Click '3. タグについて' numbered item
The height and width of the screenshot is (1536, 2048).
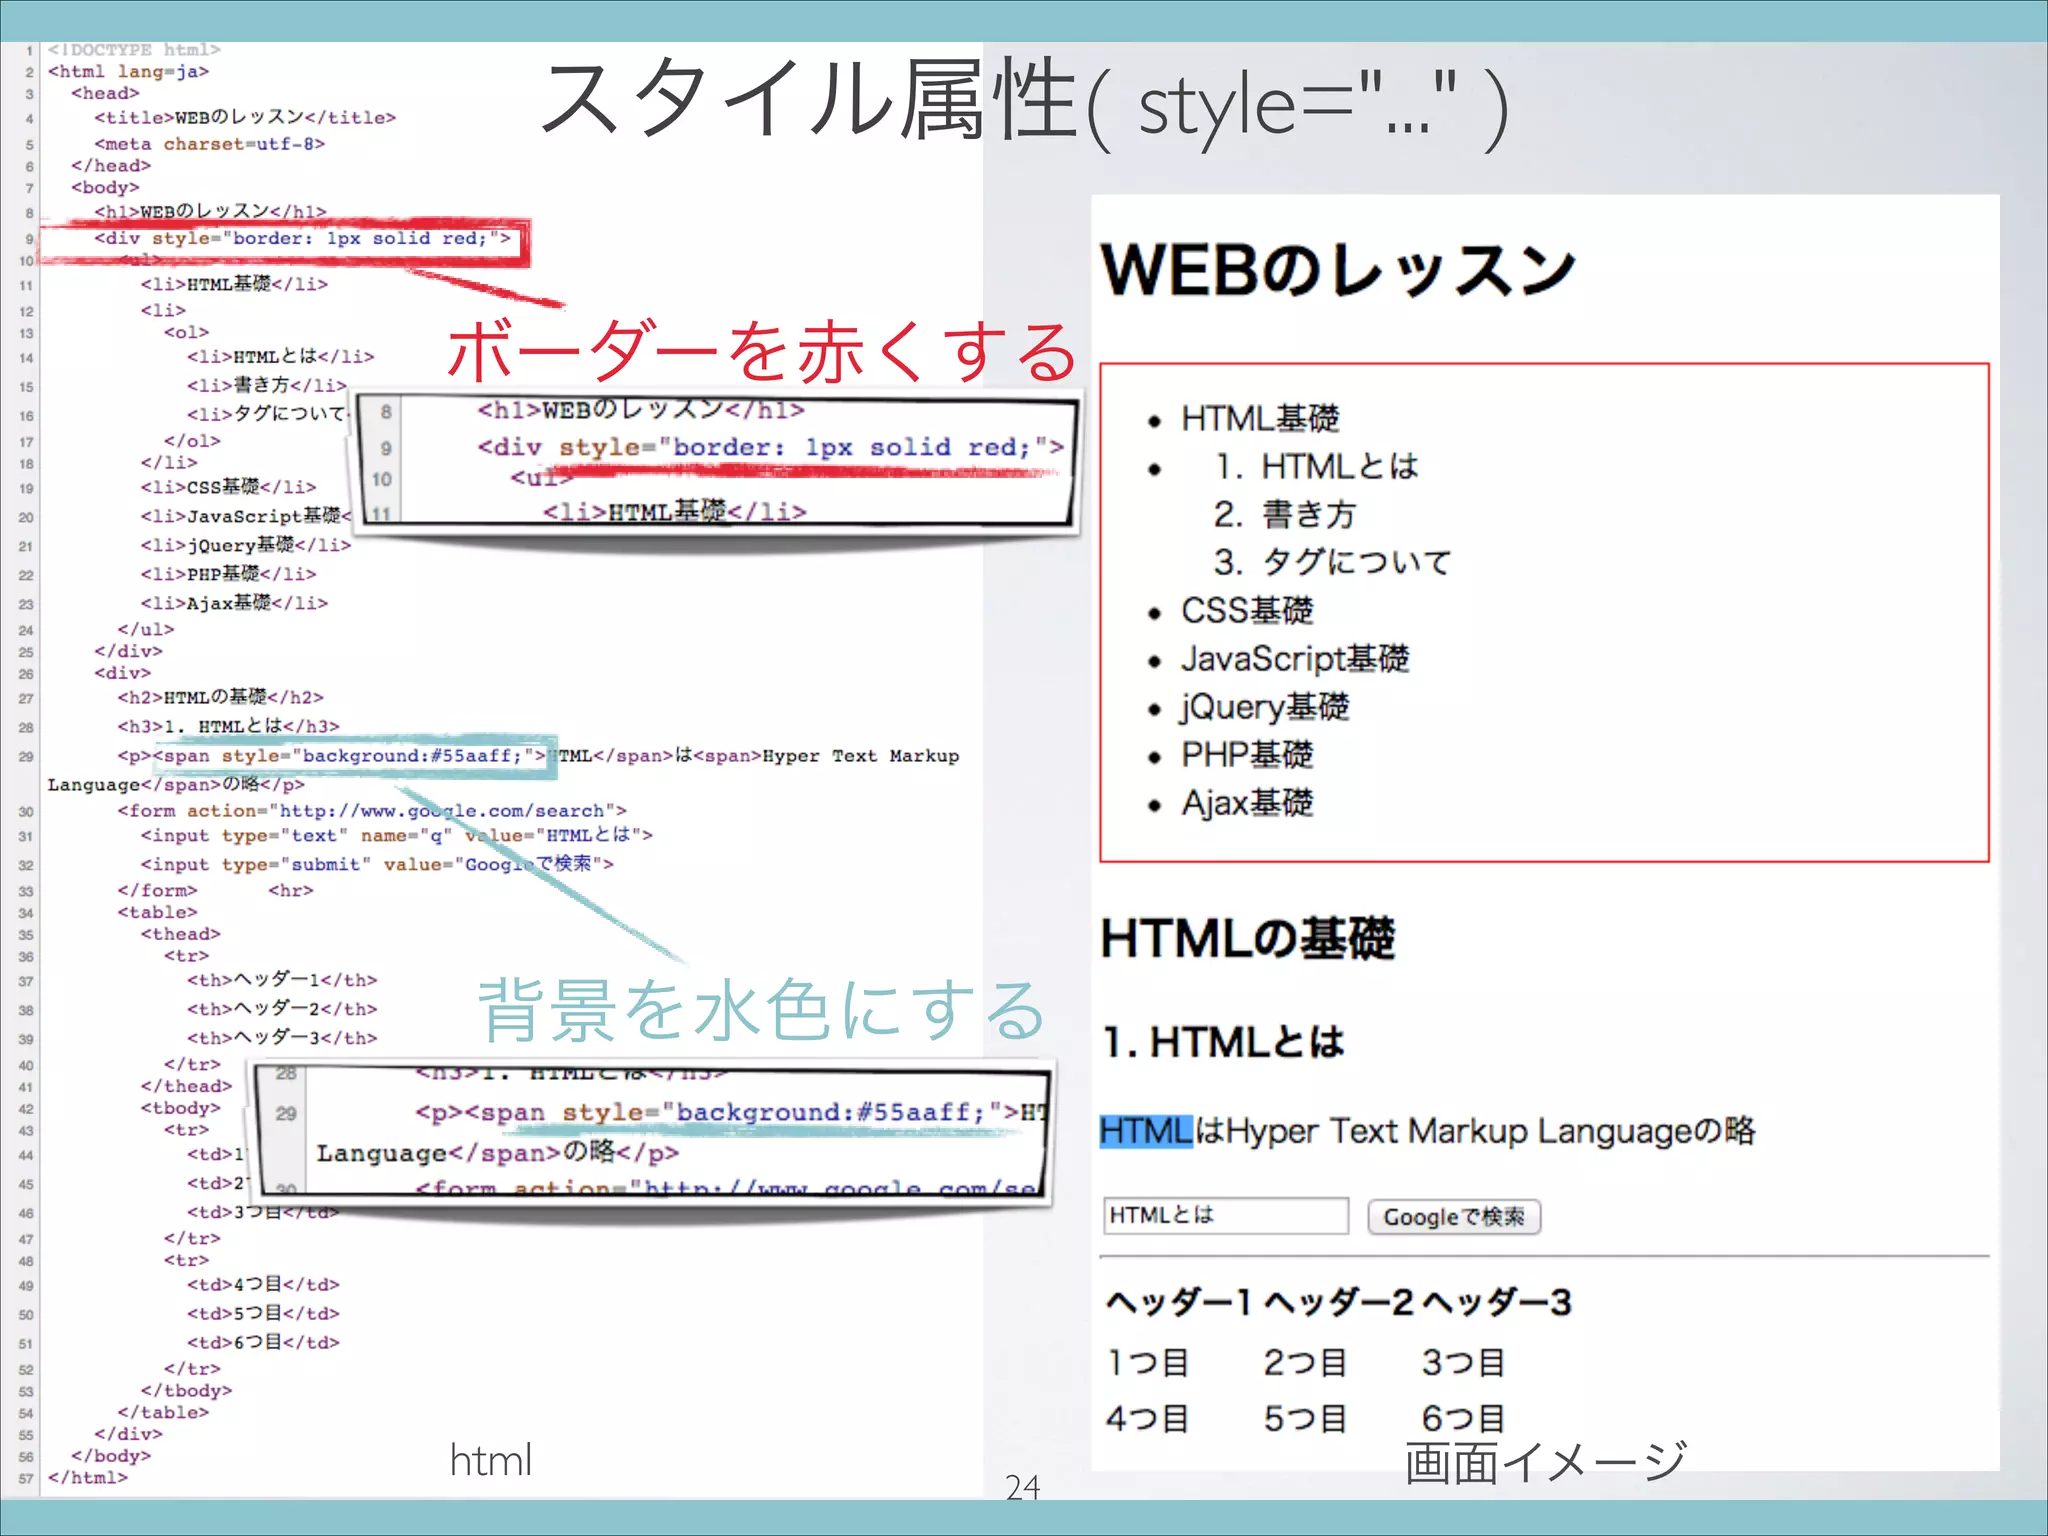[1332, 562]
